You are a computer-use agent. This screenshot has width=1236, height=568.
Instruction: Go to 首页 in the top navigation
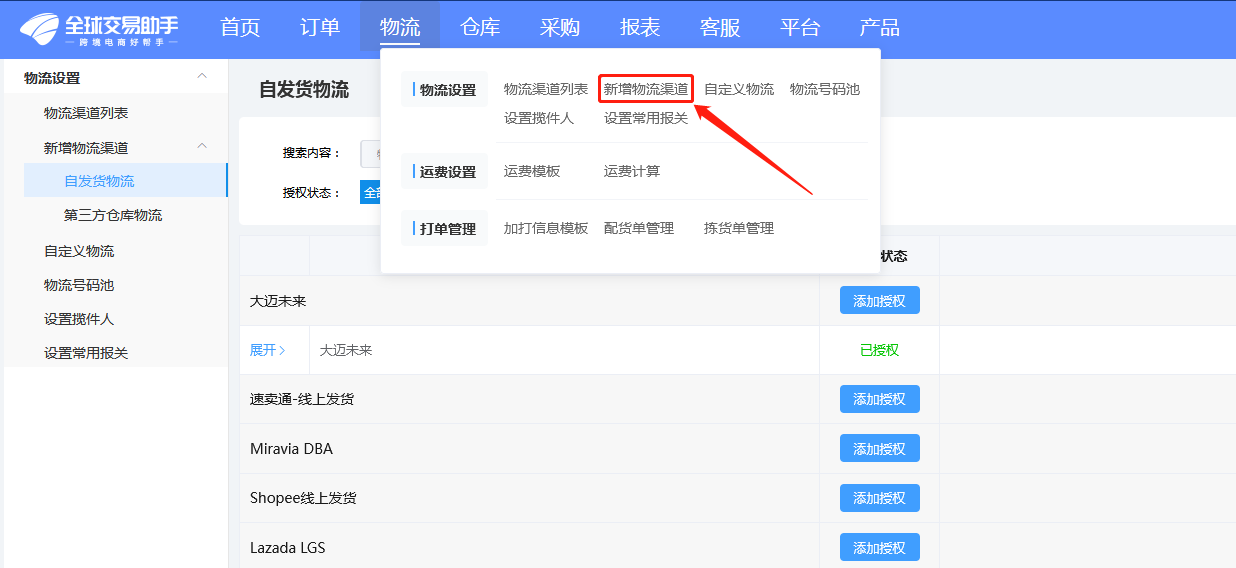tap(240, 27)
